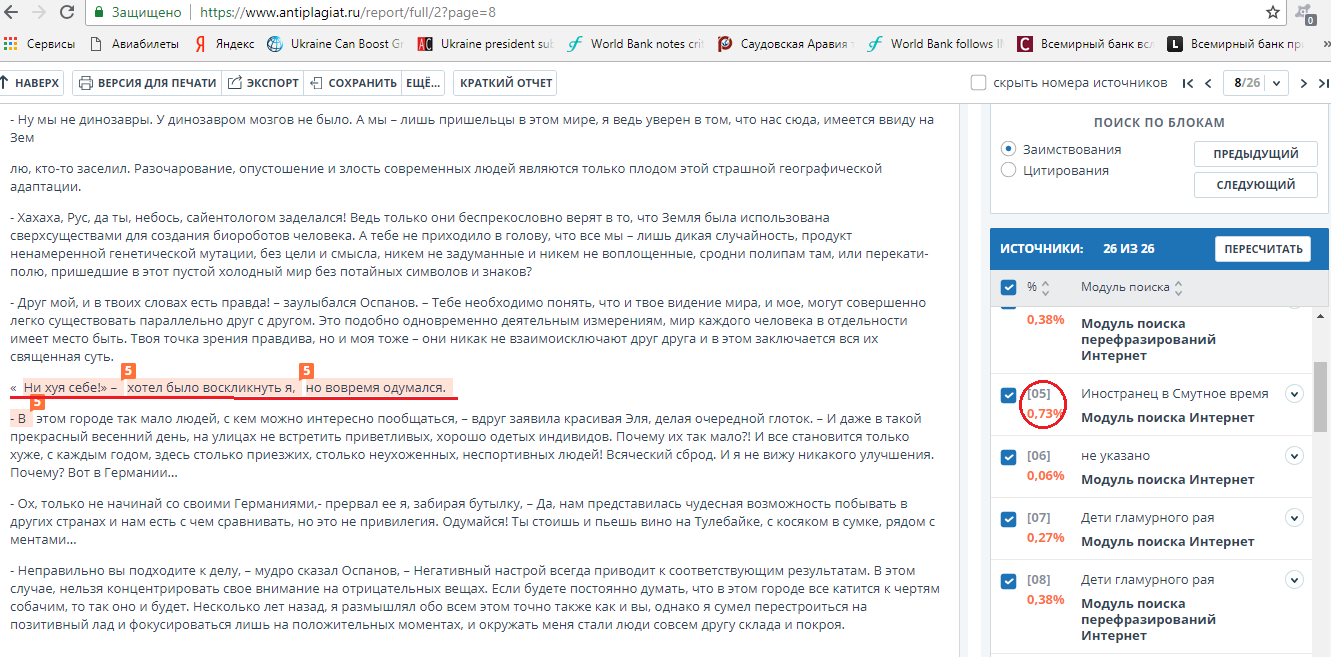This screenshot has height=657, width=1331.
Task: Uncheck source [07] checkbox
Action: [x=1009, y=519]
